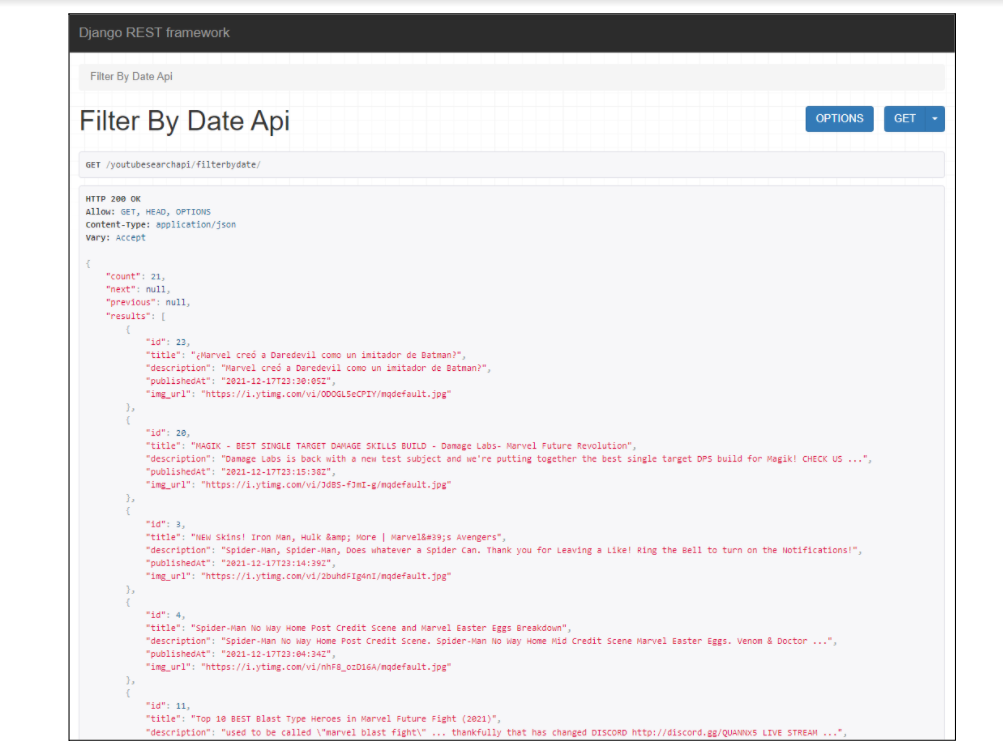Click the "id": 20 entry
The image size is (1003, 748).
(x=168, y=433)
